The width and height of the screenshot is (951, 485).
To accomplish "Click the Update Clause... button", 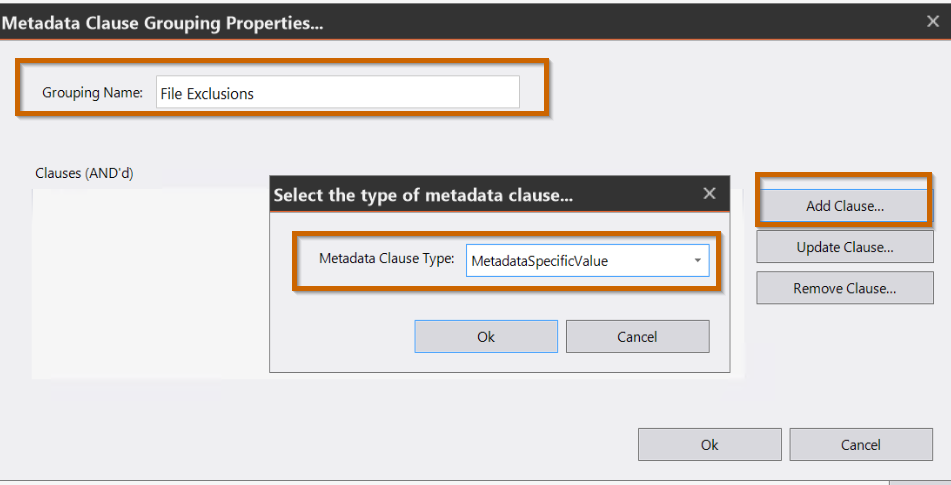I will (844, 247).
